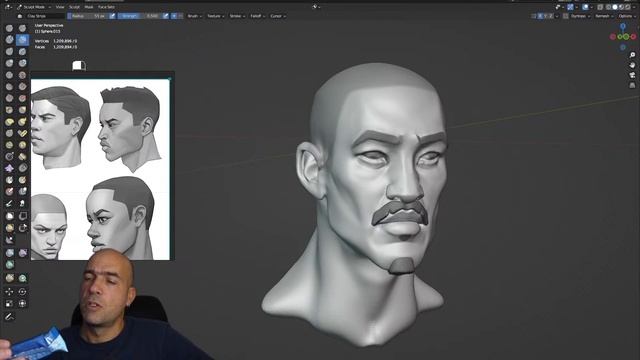Viewport: 640px width, 360px height.
Task: Open the View menu
Action: click(60, 7)
